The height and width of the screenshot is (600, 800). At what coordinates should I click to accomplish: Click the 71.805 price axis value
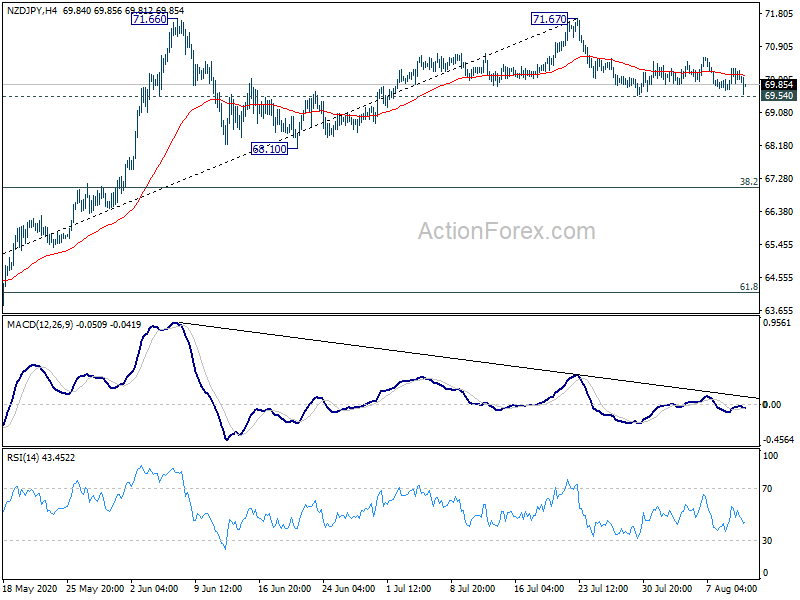tap(779, 14)
